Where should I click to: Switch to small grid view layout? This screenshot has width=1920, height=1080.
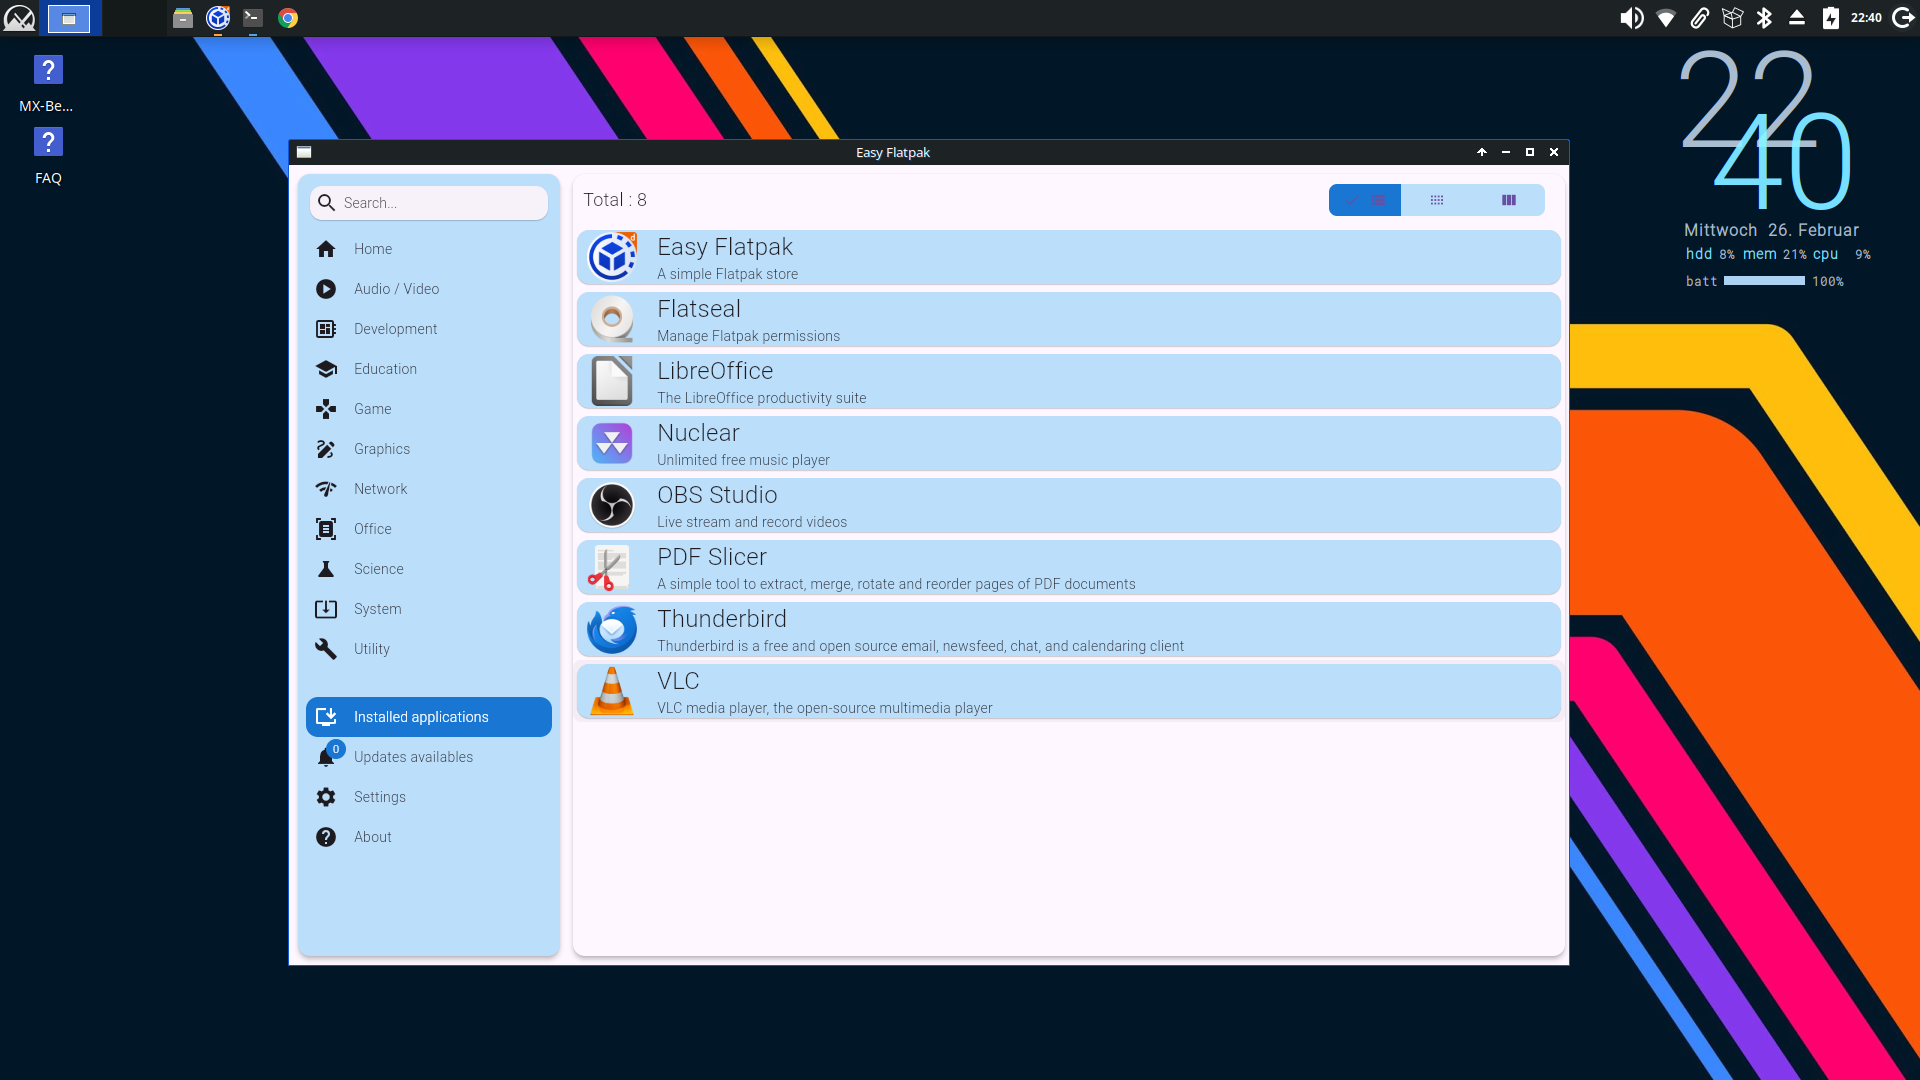click(1437, 200)
